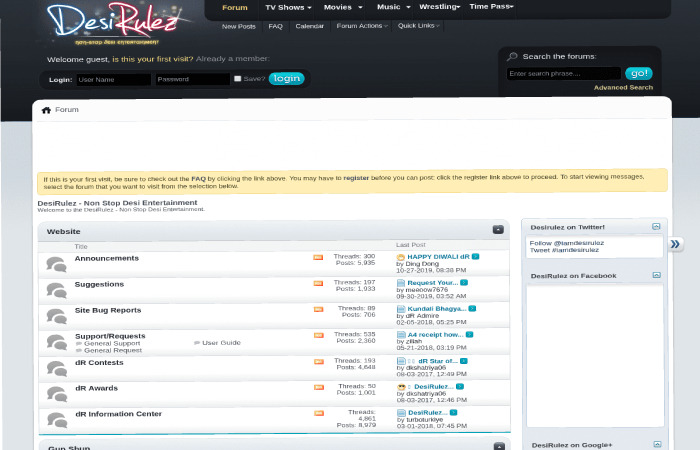
Task: Focus the User Name field
Action: pos(113,79)
